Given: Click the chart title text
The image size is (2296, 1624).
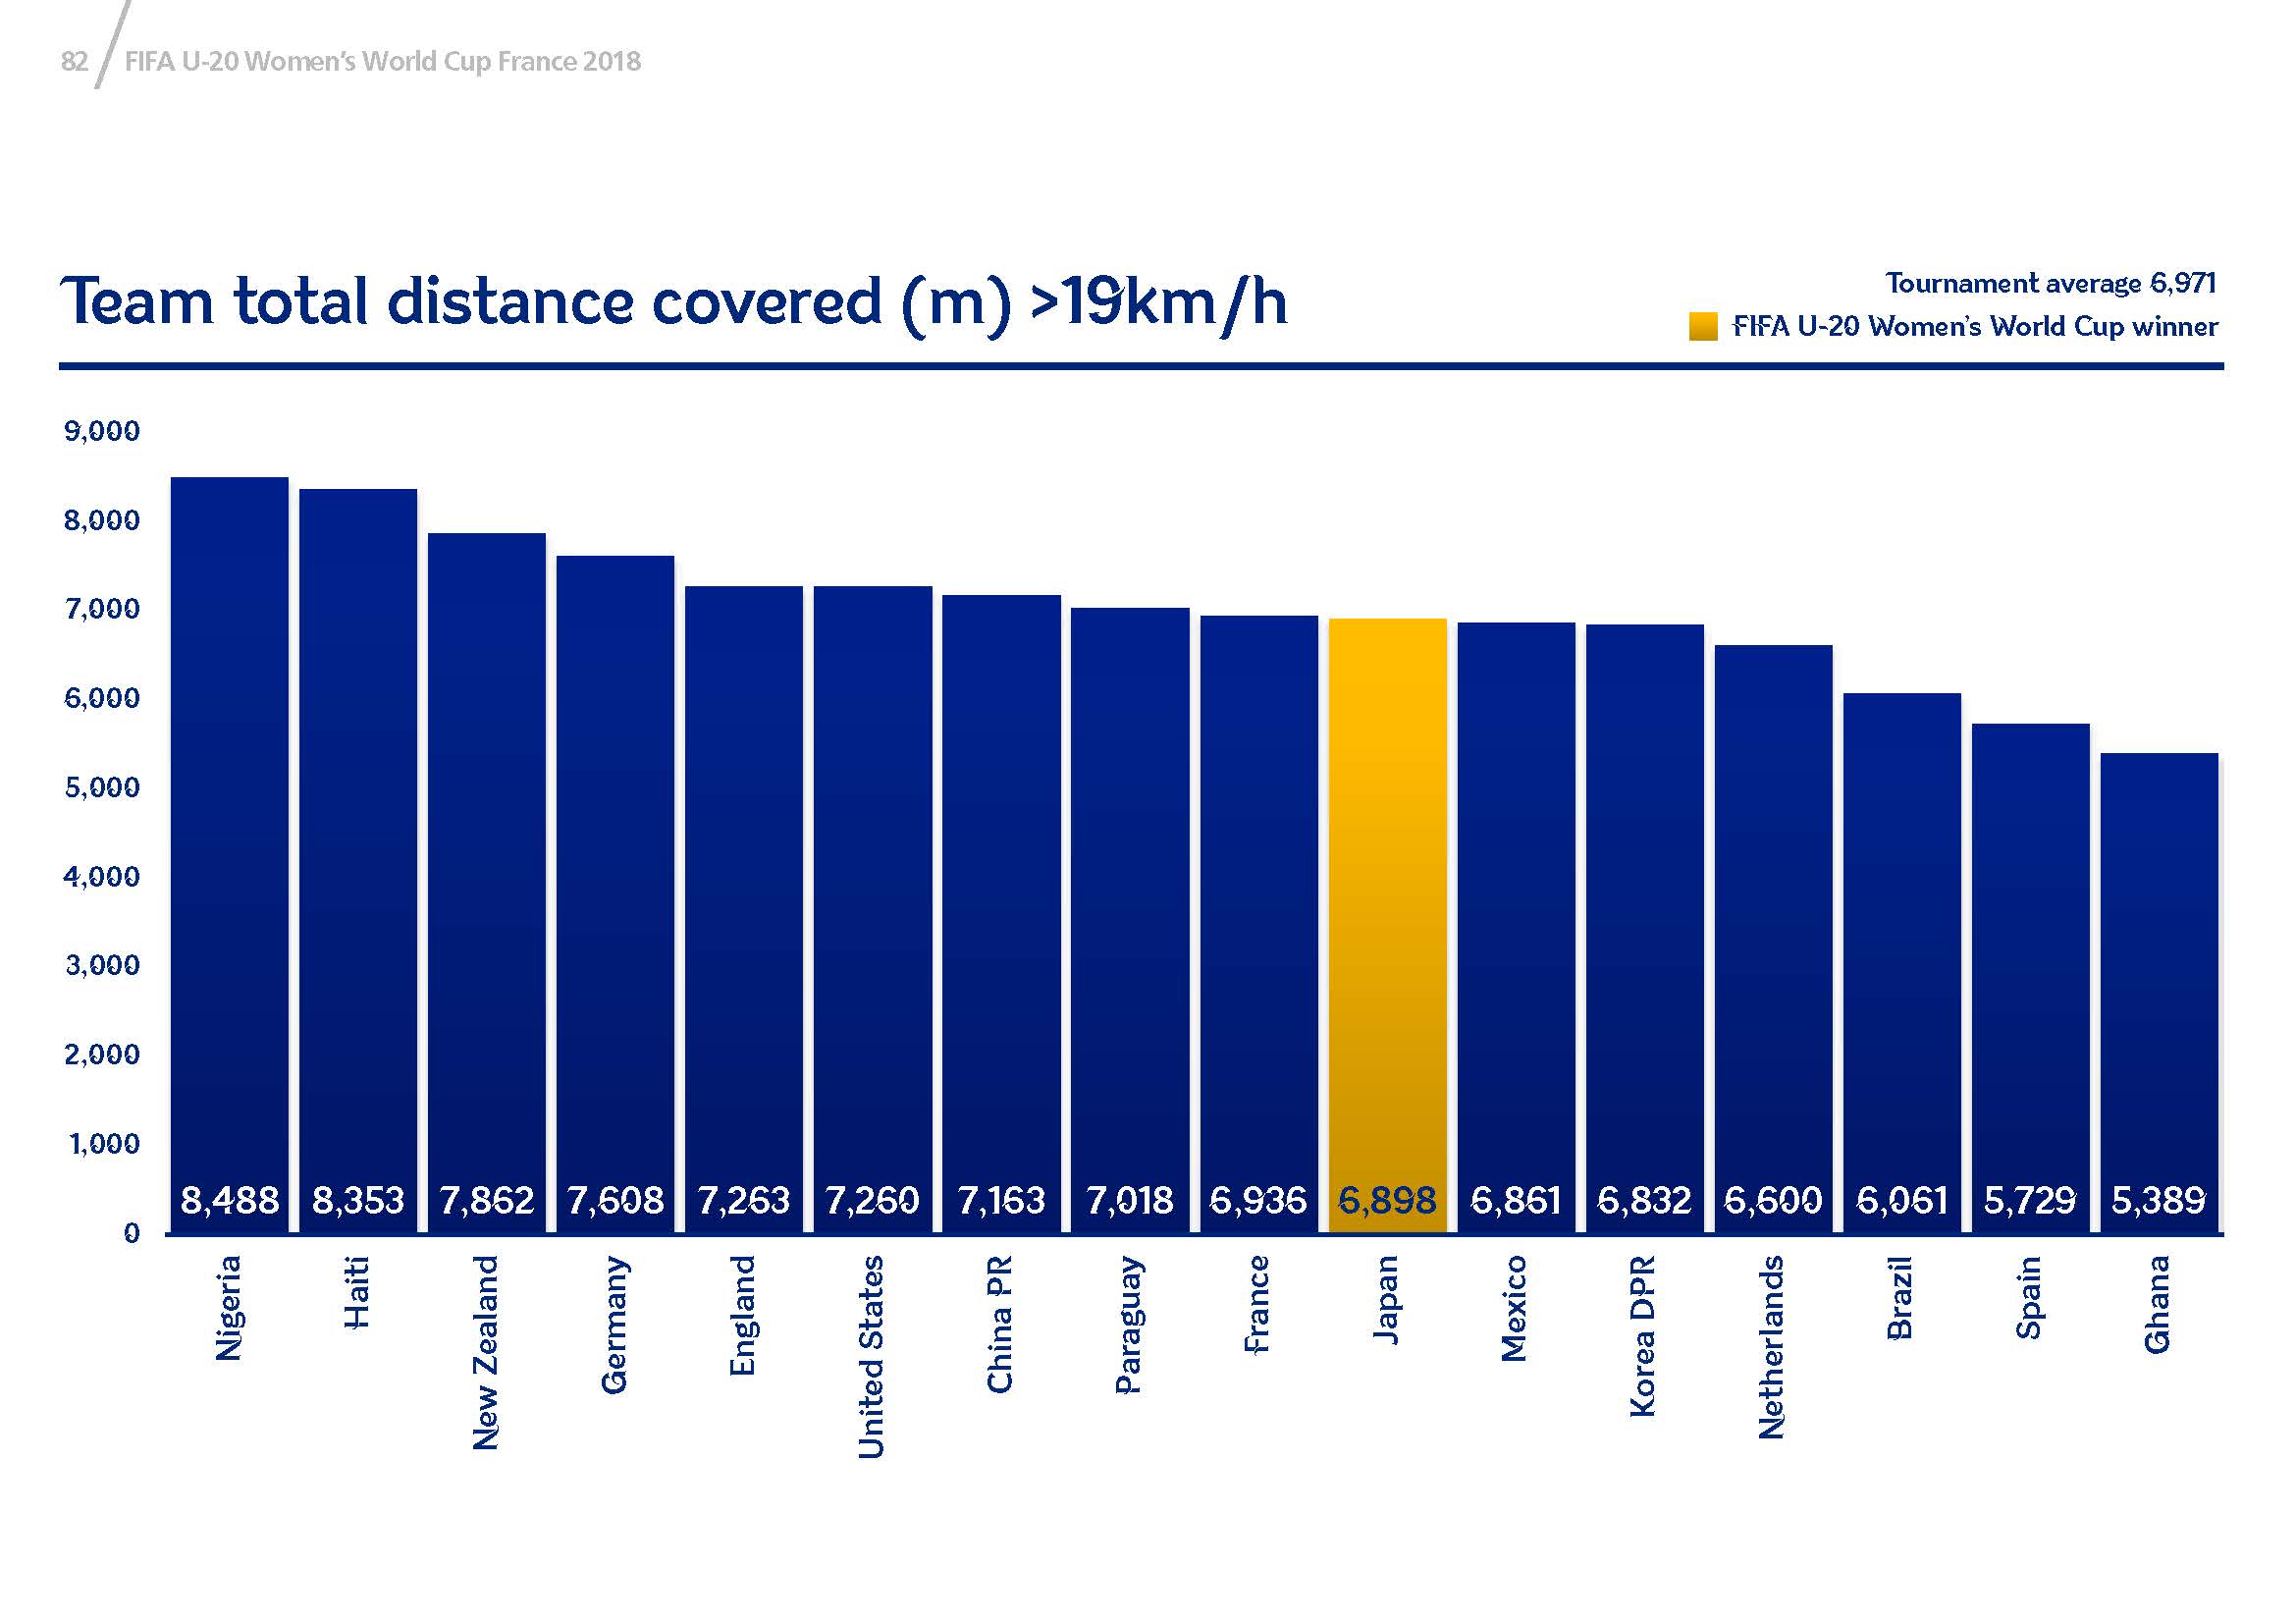Looking at the screenshot, I should [673, 301].
